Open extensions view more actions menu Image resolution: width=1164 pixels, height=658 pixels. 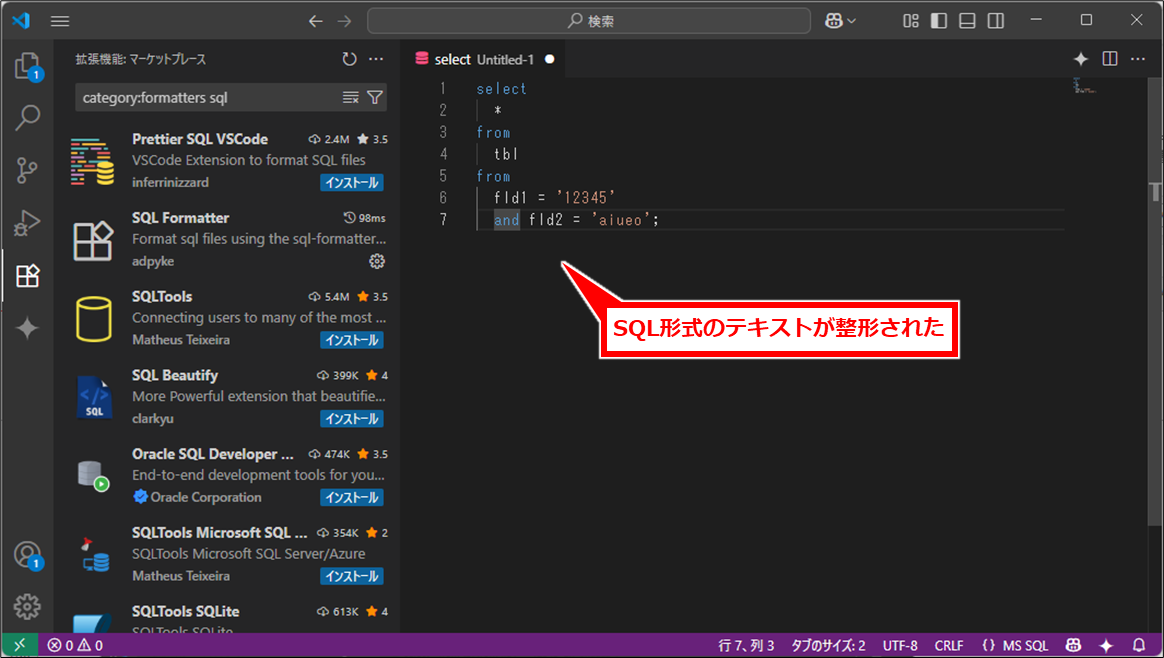point(376,59)
